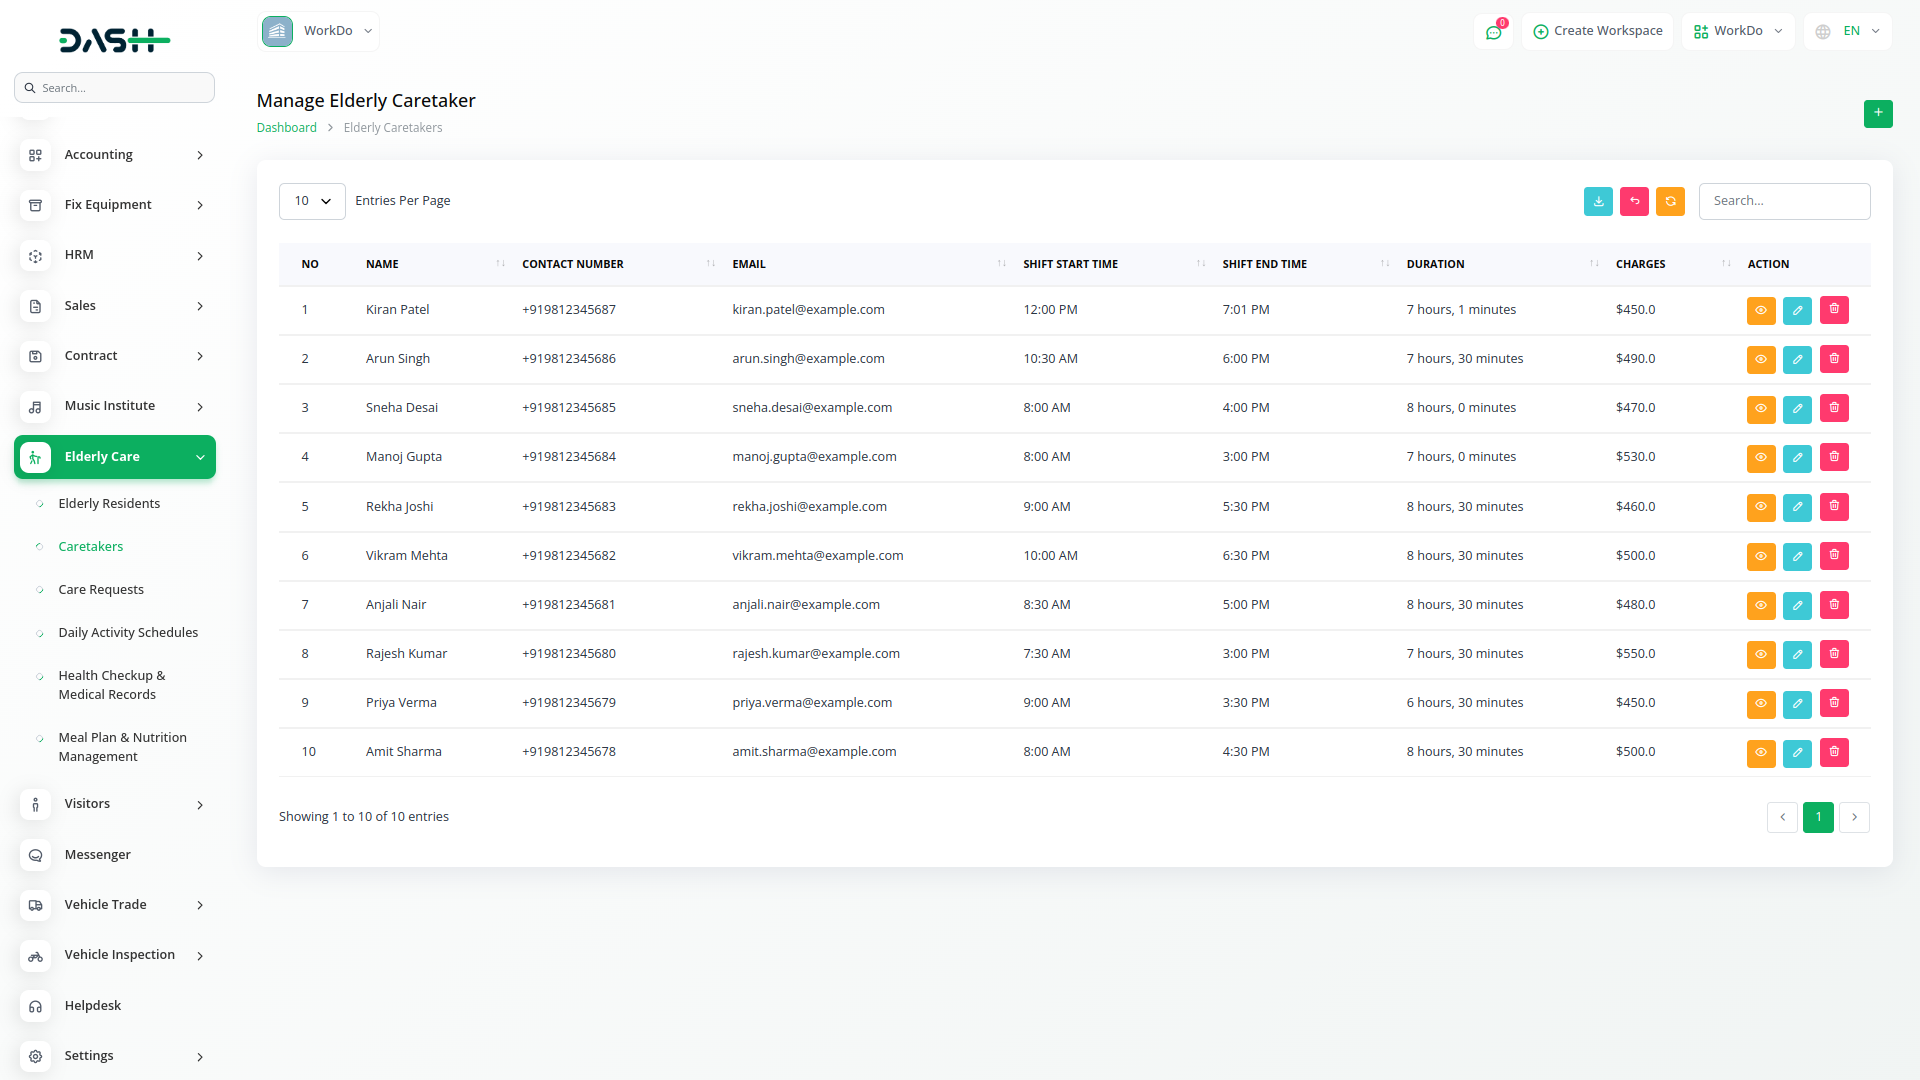Screen dimensions: 1920x1080
Task: Edit Arun Singh's caretaker record
Action: 1797,359
